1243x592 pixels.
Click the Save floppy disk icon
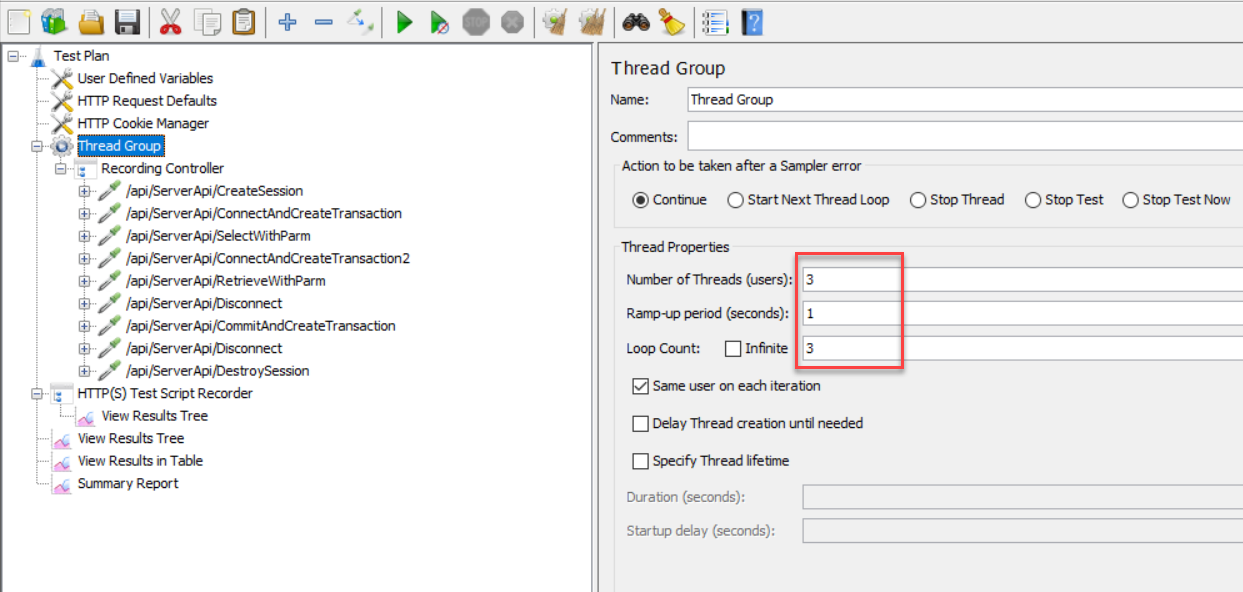click(x=127, y=22)
